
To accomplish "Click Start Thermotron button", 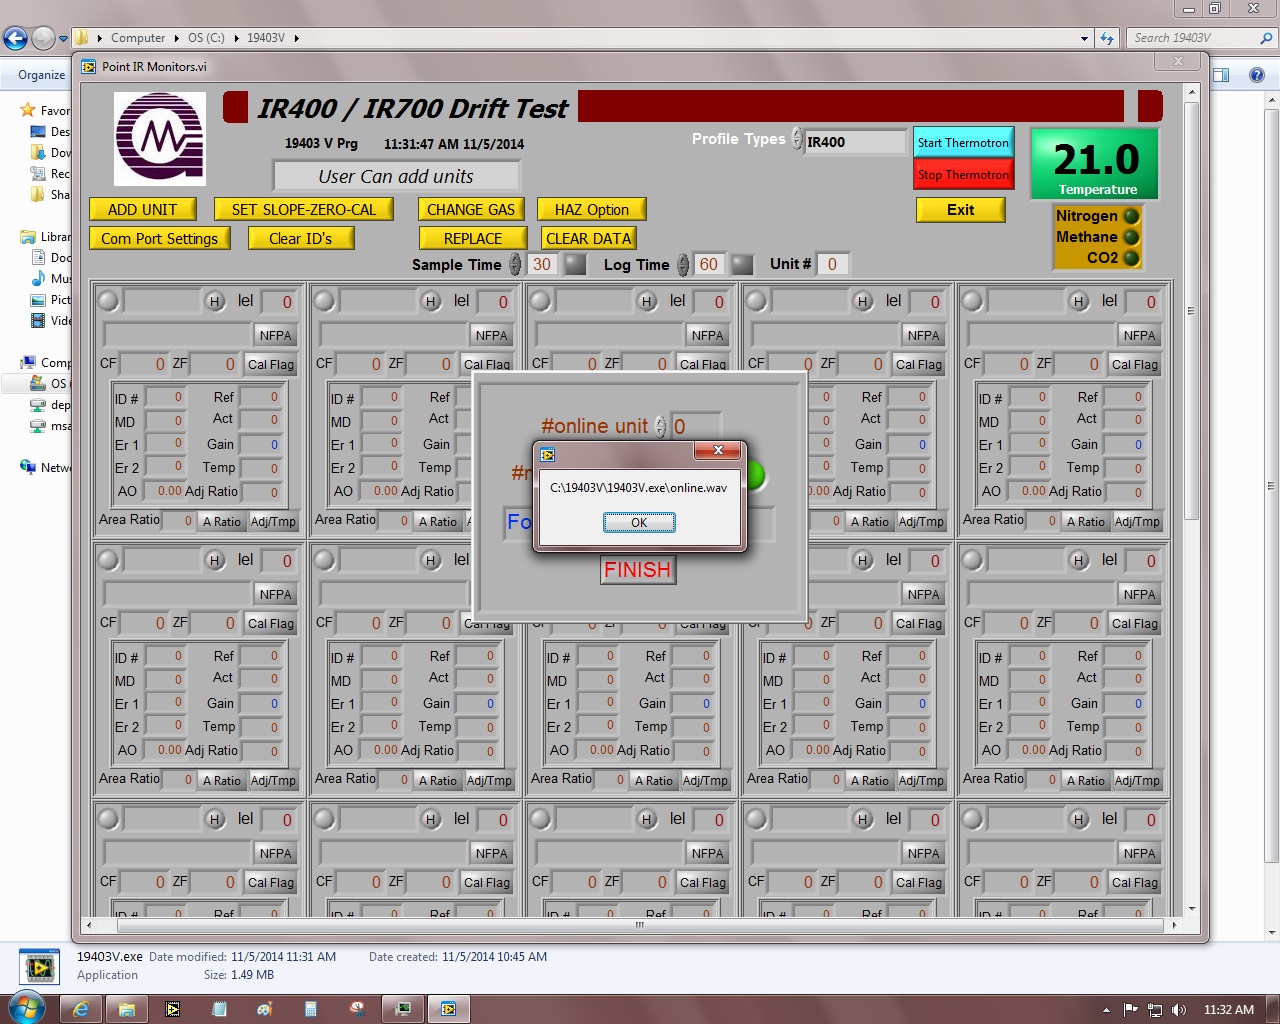I will [x=963, y=142].
